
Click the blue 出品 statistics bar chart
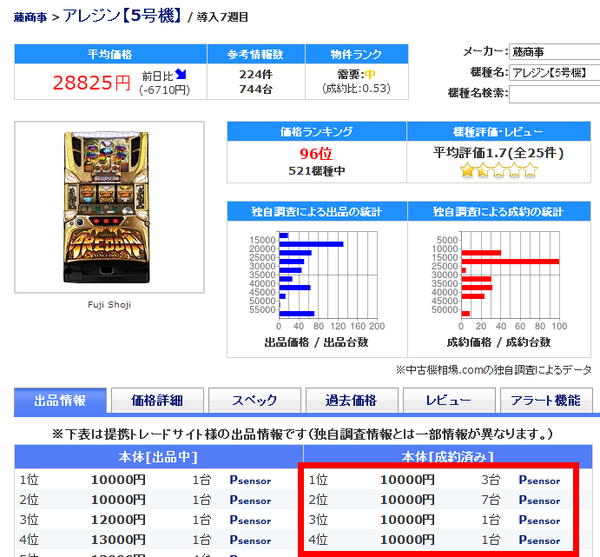[x=317, y=280]
